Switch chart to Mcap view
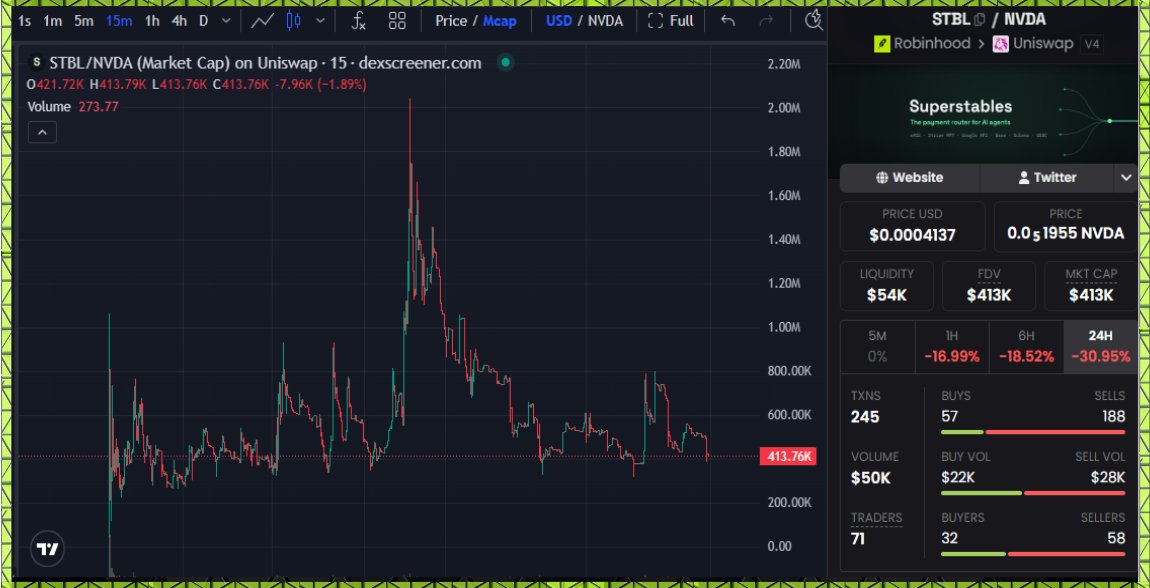Image resolution: width=1150 pixels, height=588 pixels. click(499, 21)
